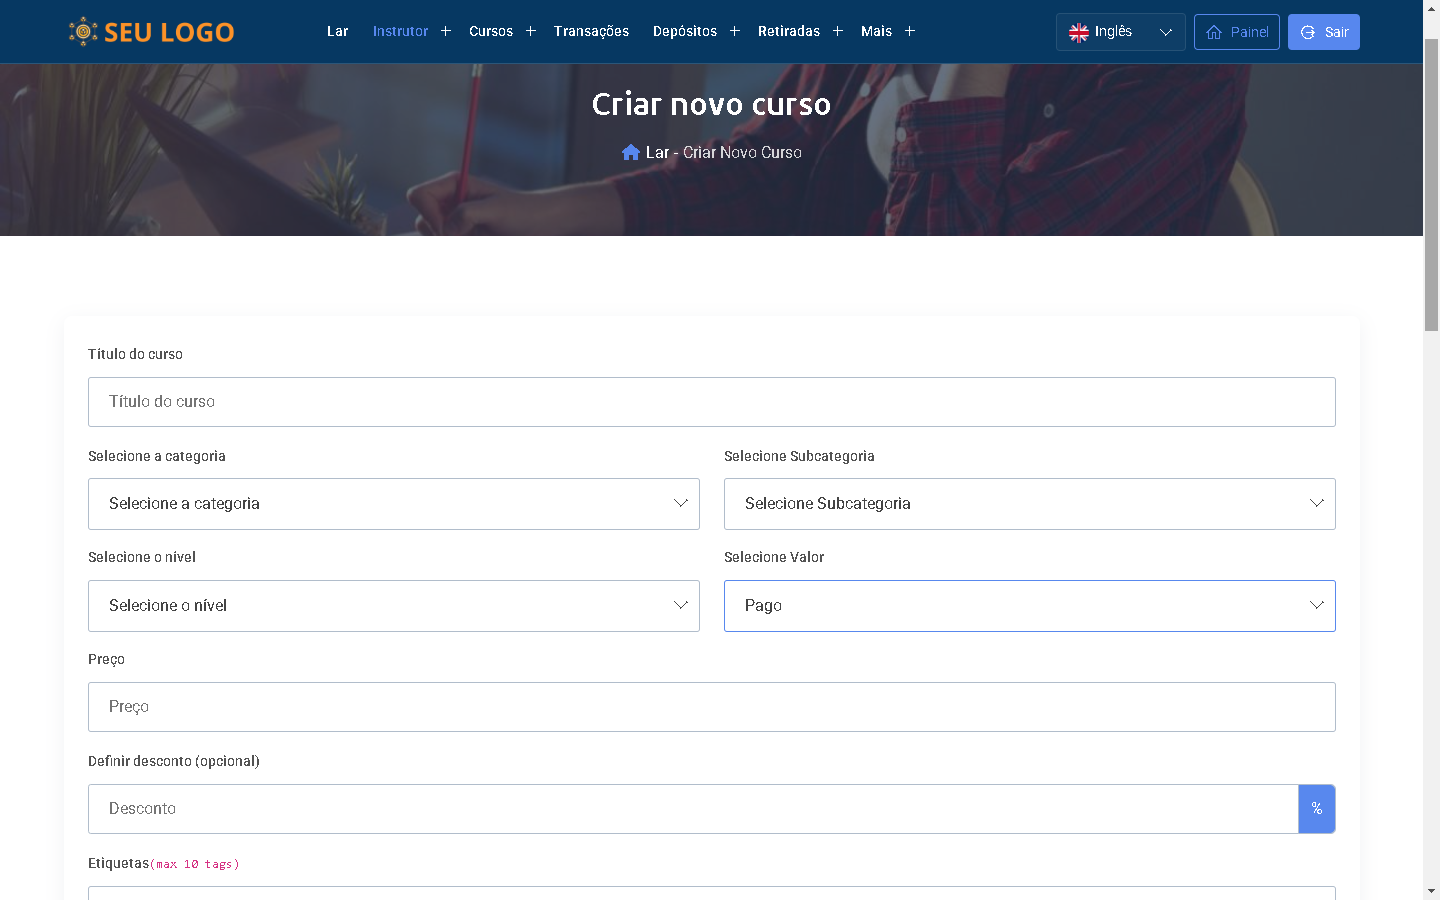Viewport: 1440px width, 900px height.
Task: Click the Painel button
Action: pyautogui.click(x=1236, y=32)
